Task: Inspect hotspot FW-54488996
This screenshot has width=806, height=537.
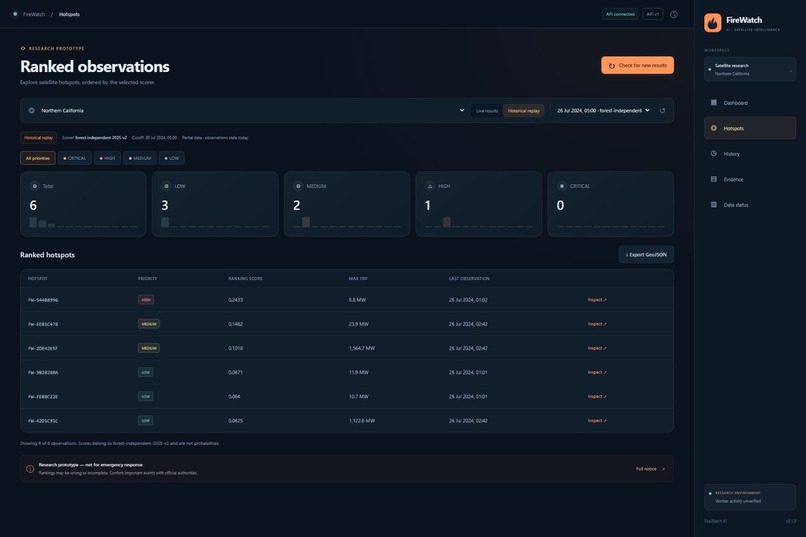Action: [597, 300]
